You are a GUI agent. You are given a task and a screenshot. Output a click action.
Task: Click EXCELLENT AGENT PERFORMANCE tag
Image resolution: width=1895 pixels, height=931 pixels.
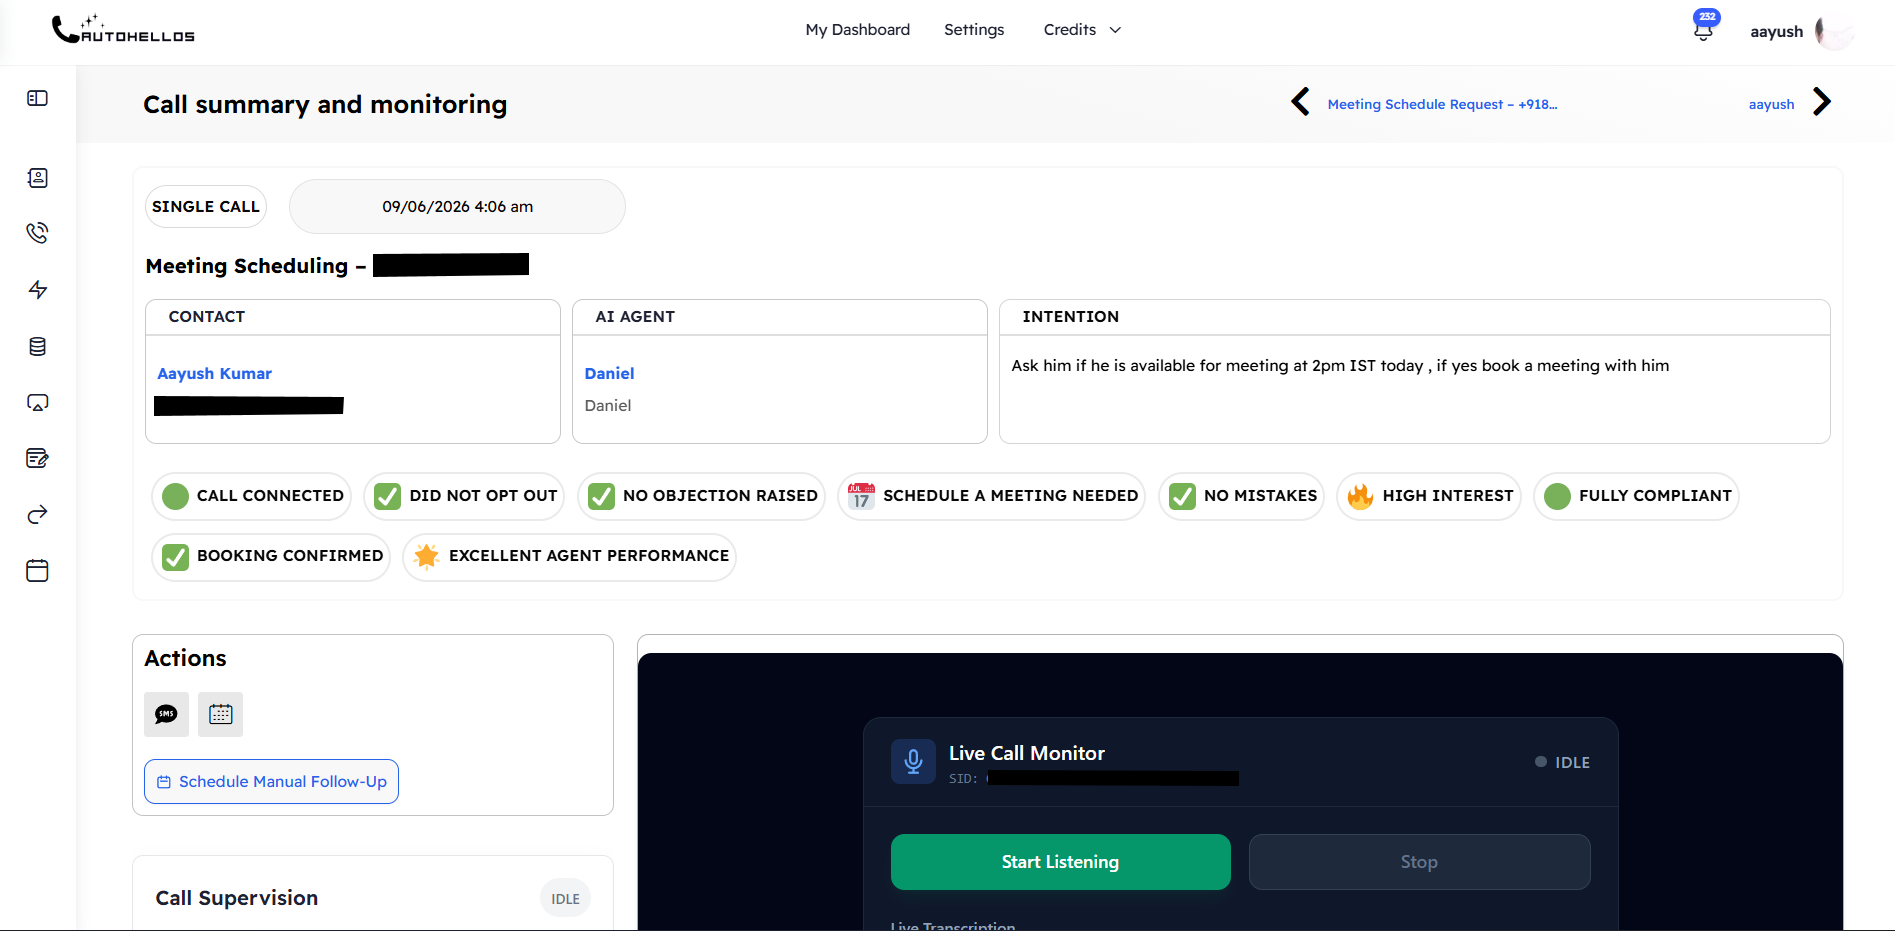(x=569, y=556)
